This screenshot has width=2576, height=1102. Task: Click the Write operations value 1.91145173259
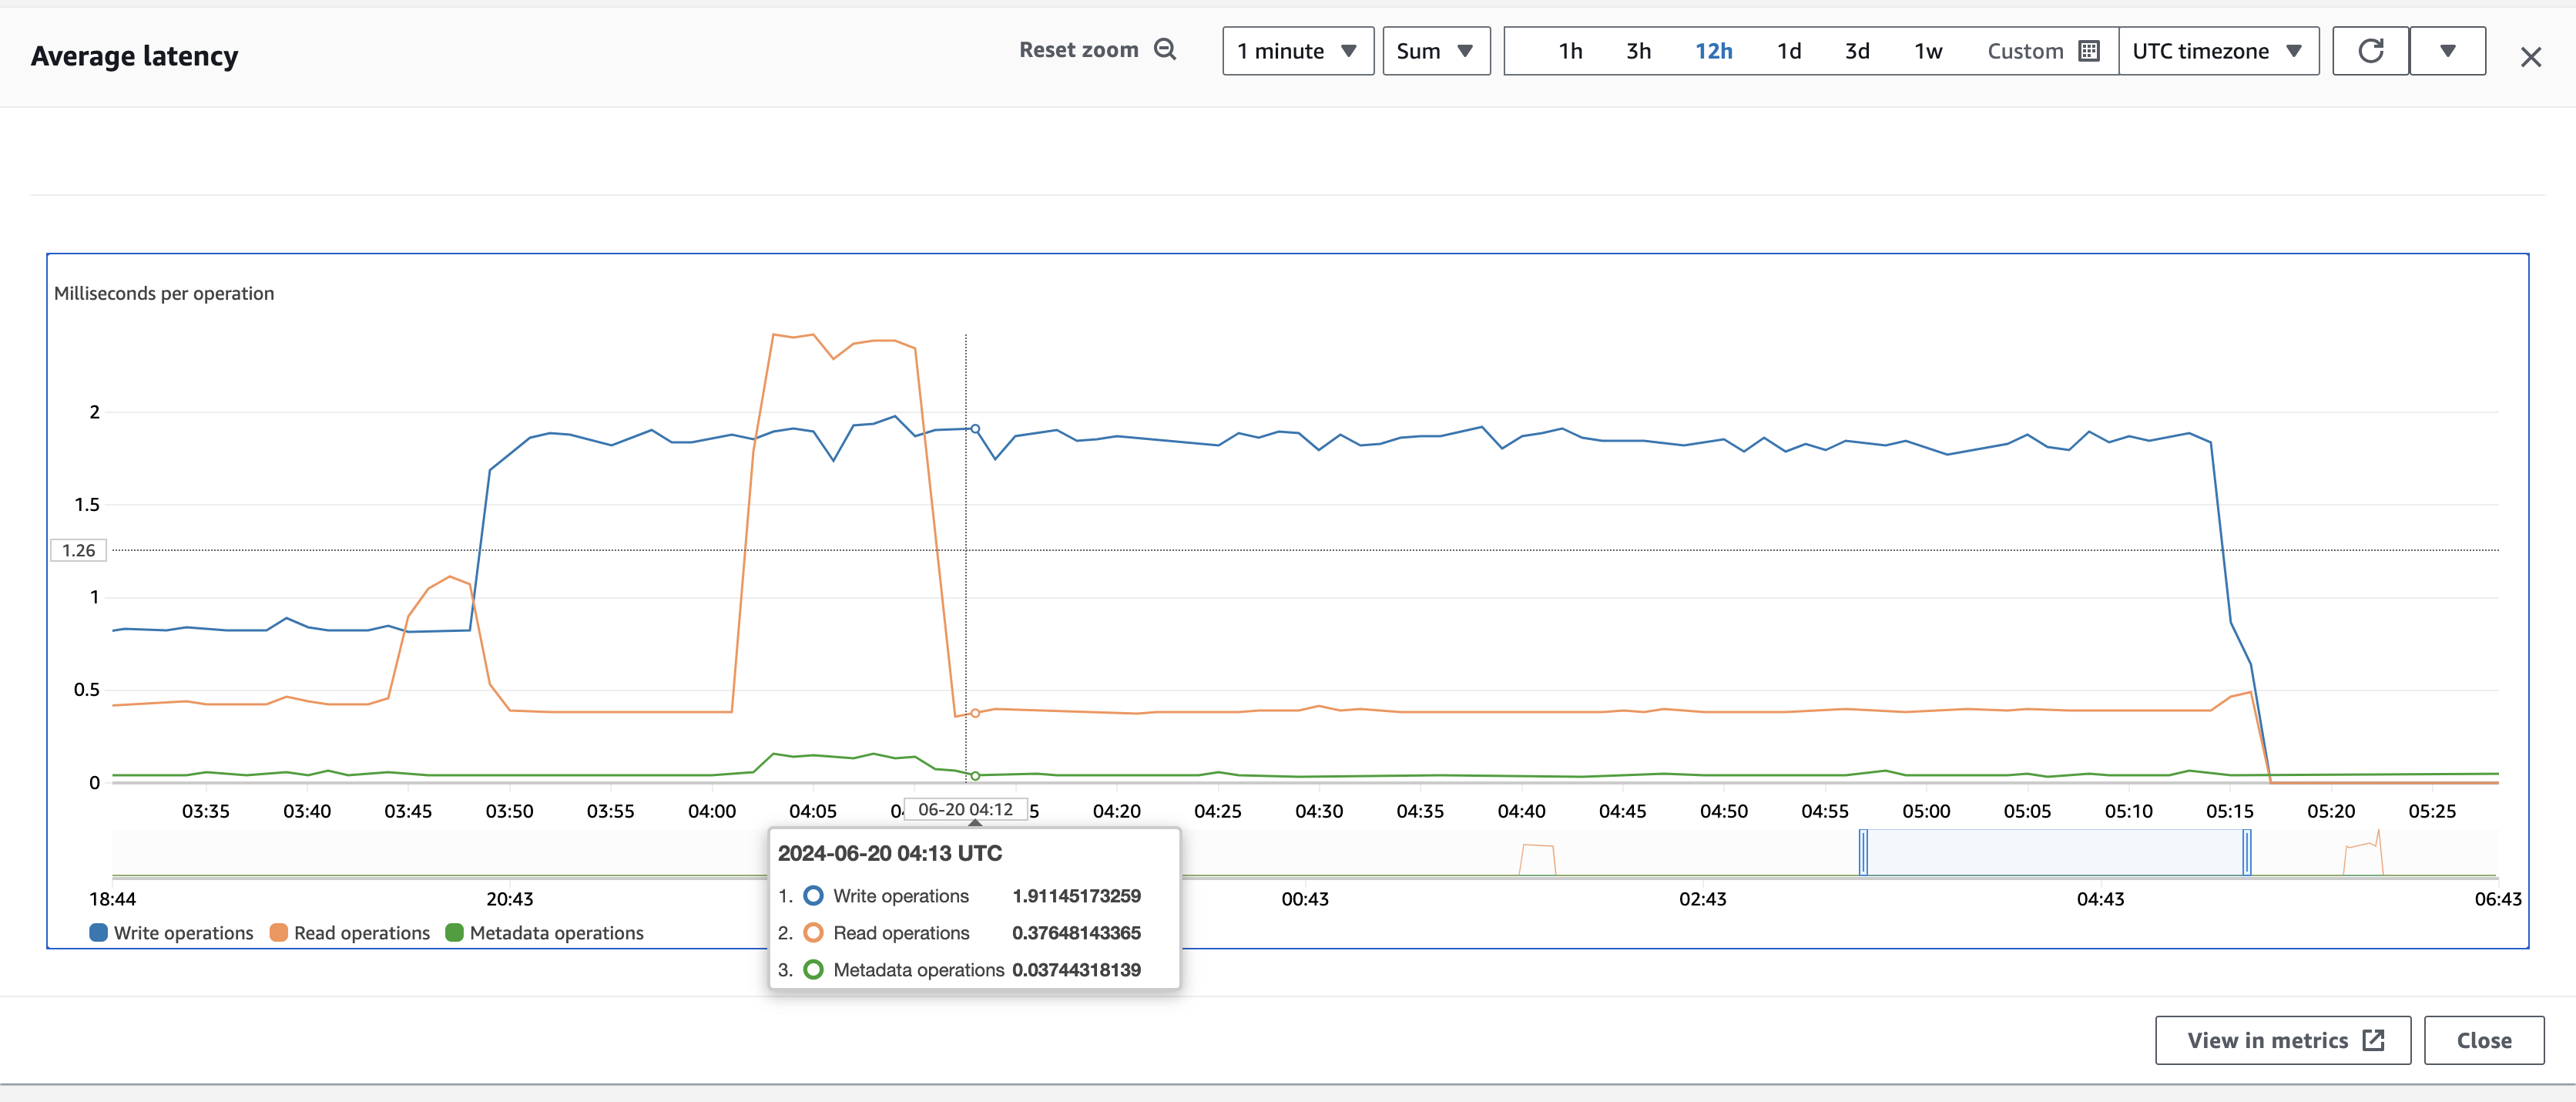[x=1076, y=896]
